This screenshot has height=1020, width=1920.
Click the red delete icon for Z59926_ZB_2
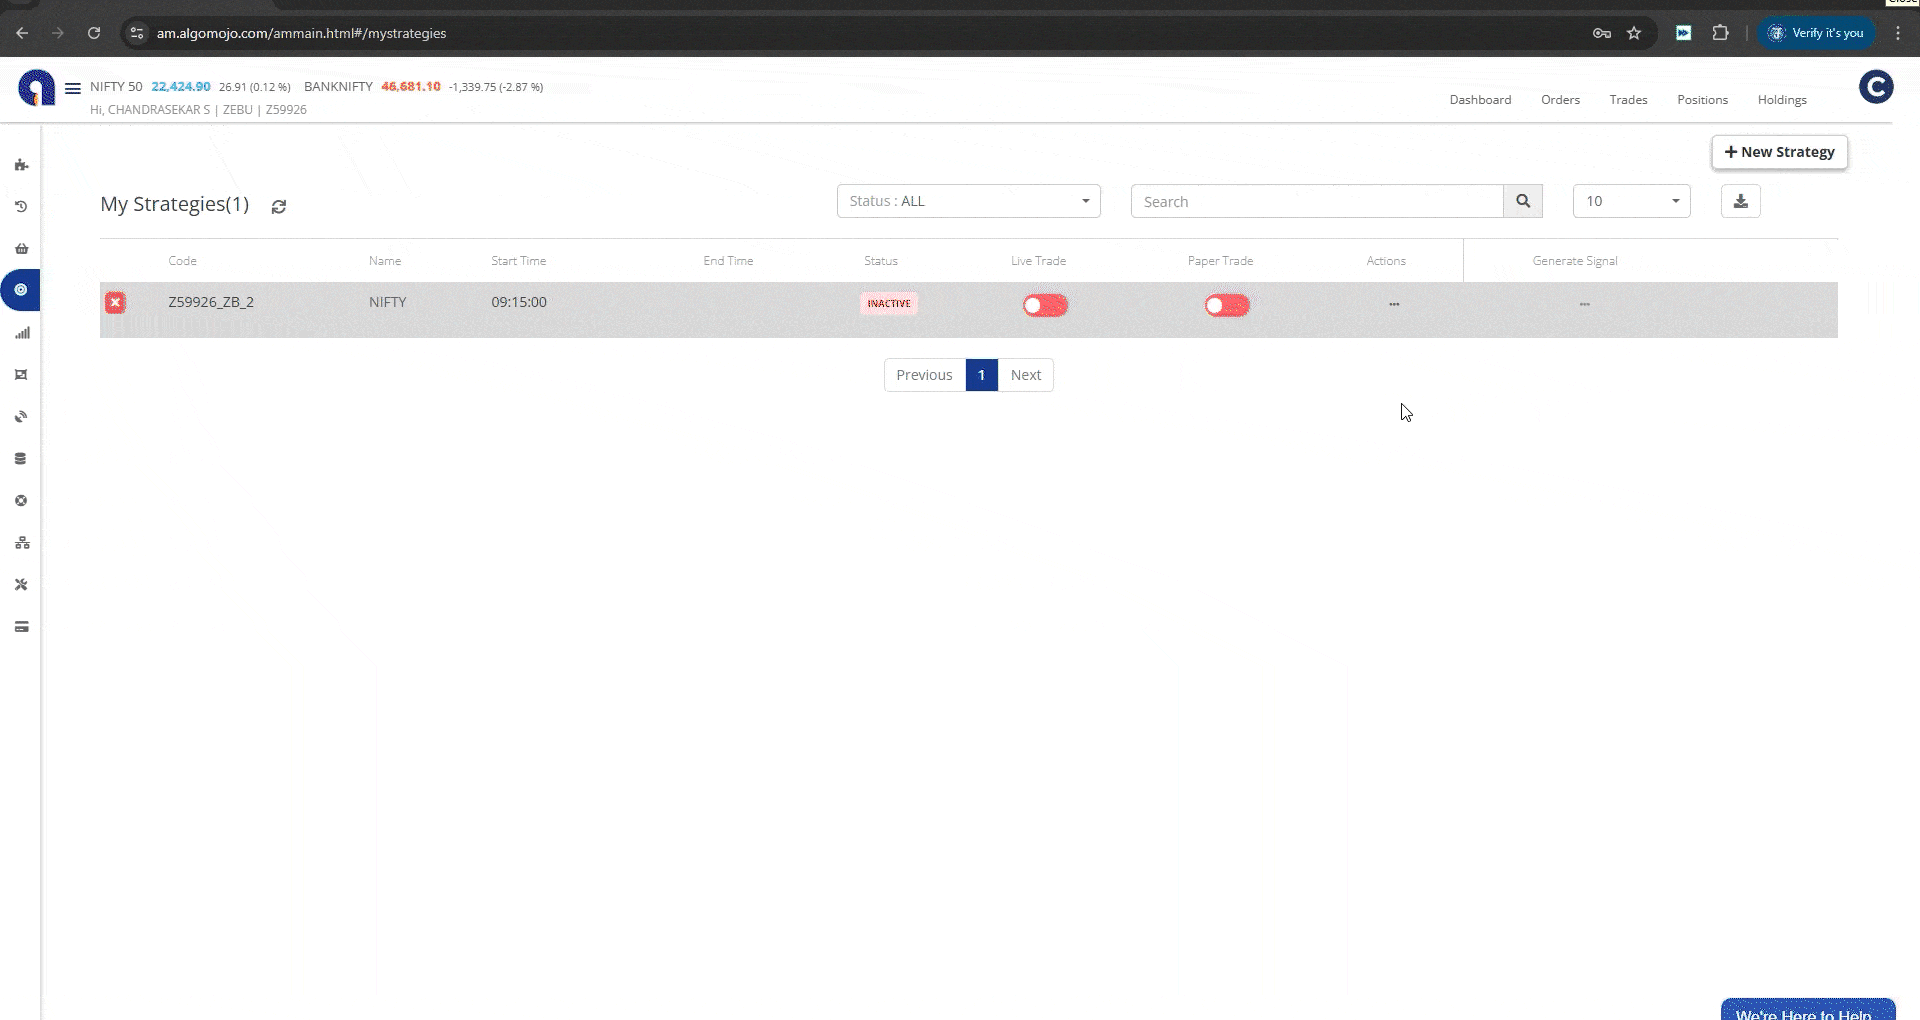(x=116, y=303)
